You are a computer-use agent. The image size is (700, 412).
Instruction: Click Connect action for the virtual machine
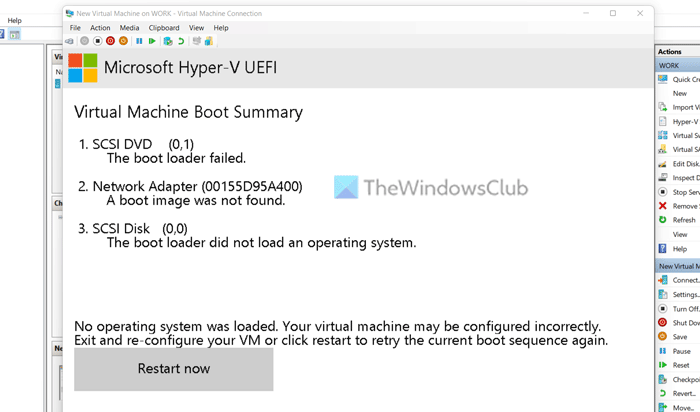point(679,280)
